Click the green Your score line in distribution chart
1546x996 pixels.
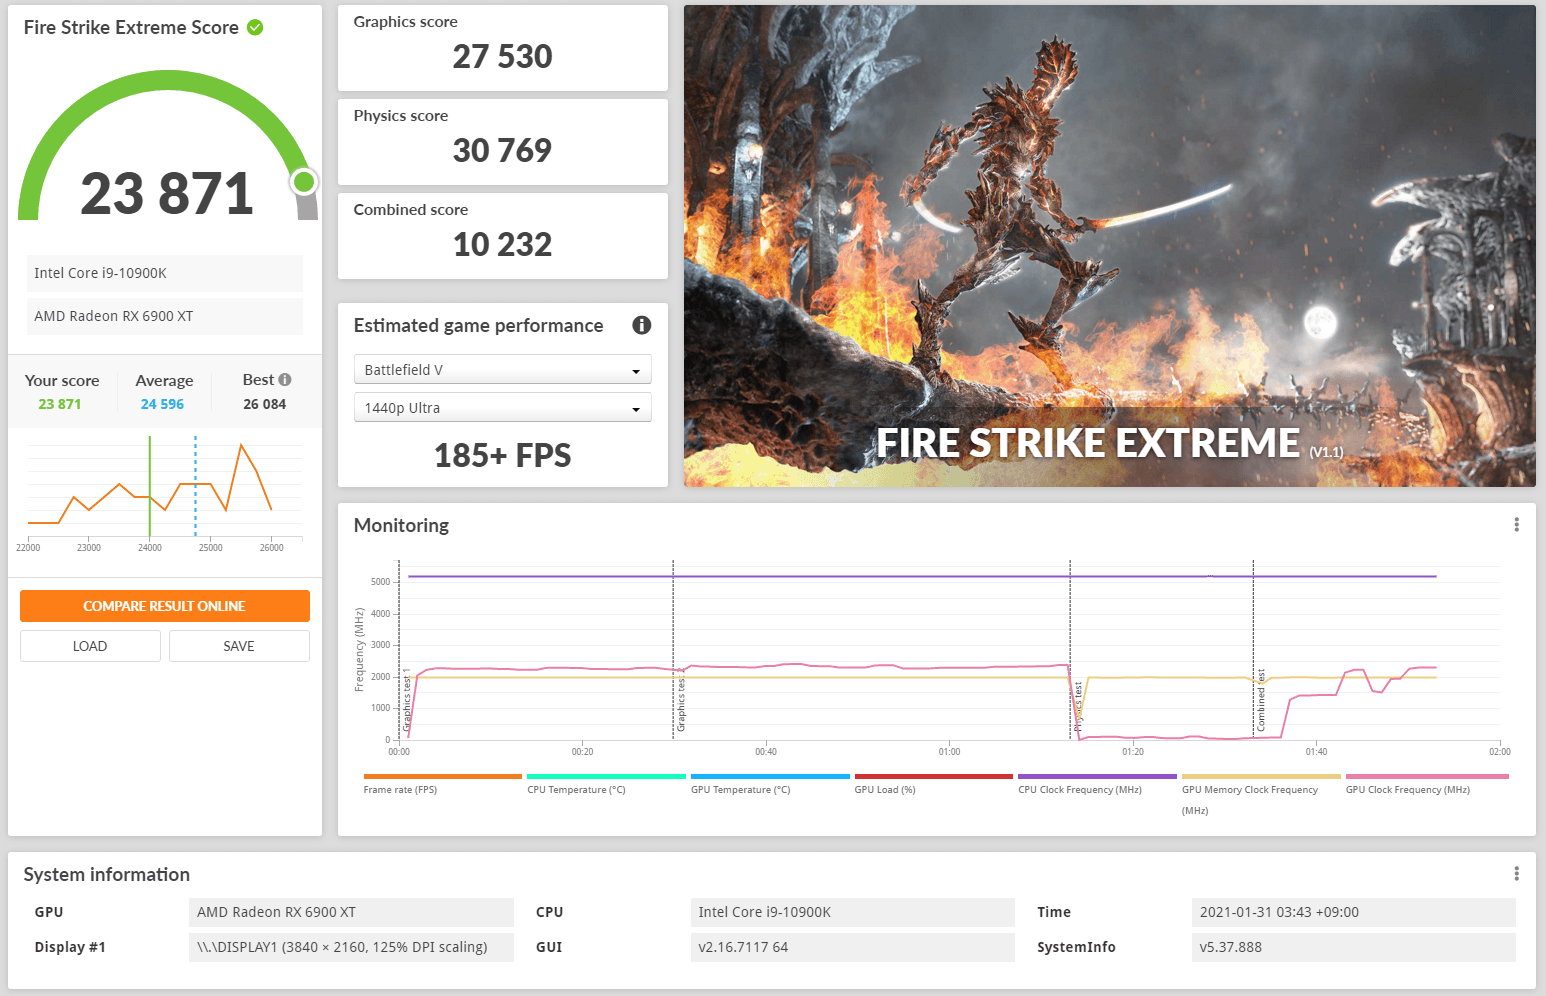pyautogui.click(x=150, y=487)
